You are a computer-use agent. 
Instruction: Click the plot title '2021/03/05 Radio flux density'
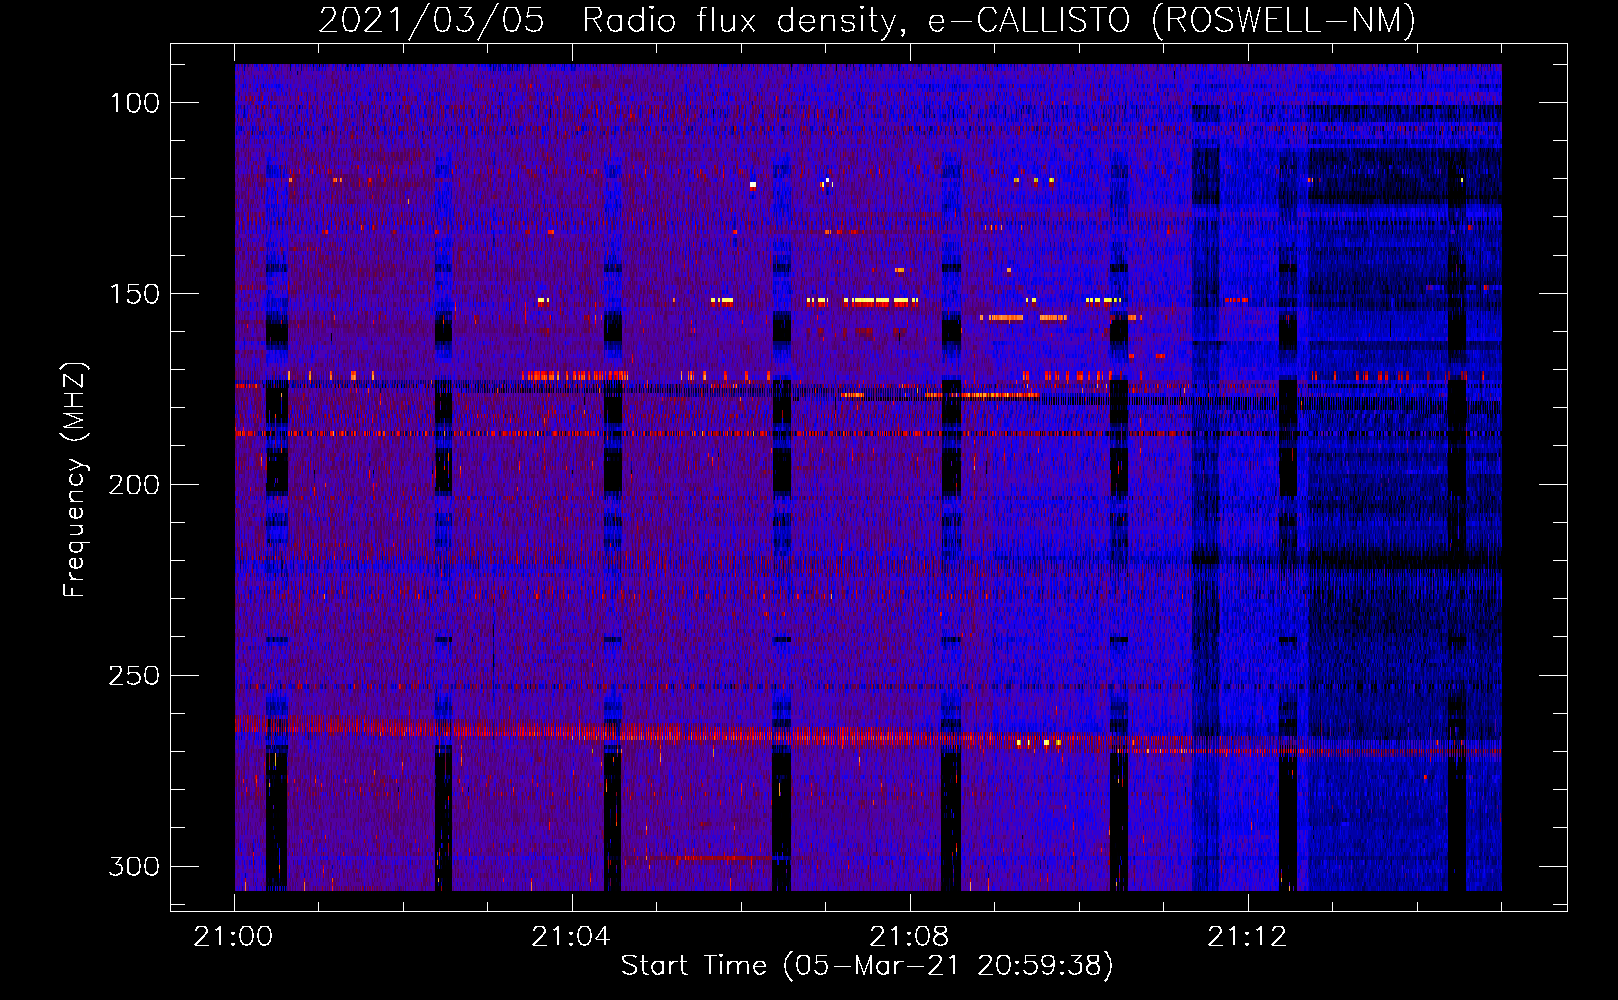pyautogui.click(x=866, y=20)
